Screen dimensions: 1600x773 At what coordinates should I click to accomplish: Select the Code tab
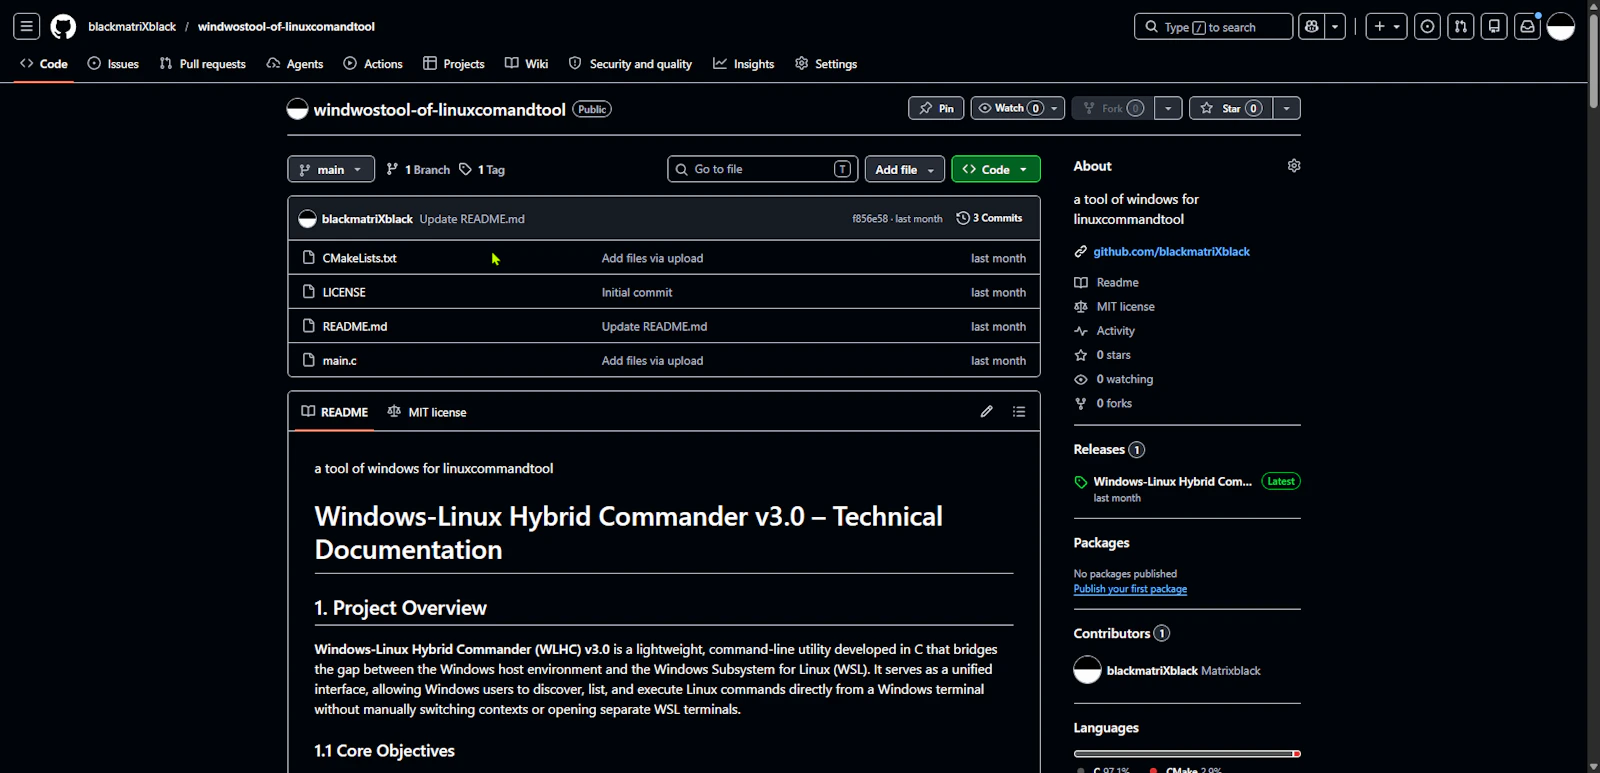(x=44, y=64)
